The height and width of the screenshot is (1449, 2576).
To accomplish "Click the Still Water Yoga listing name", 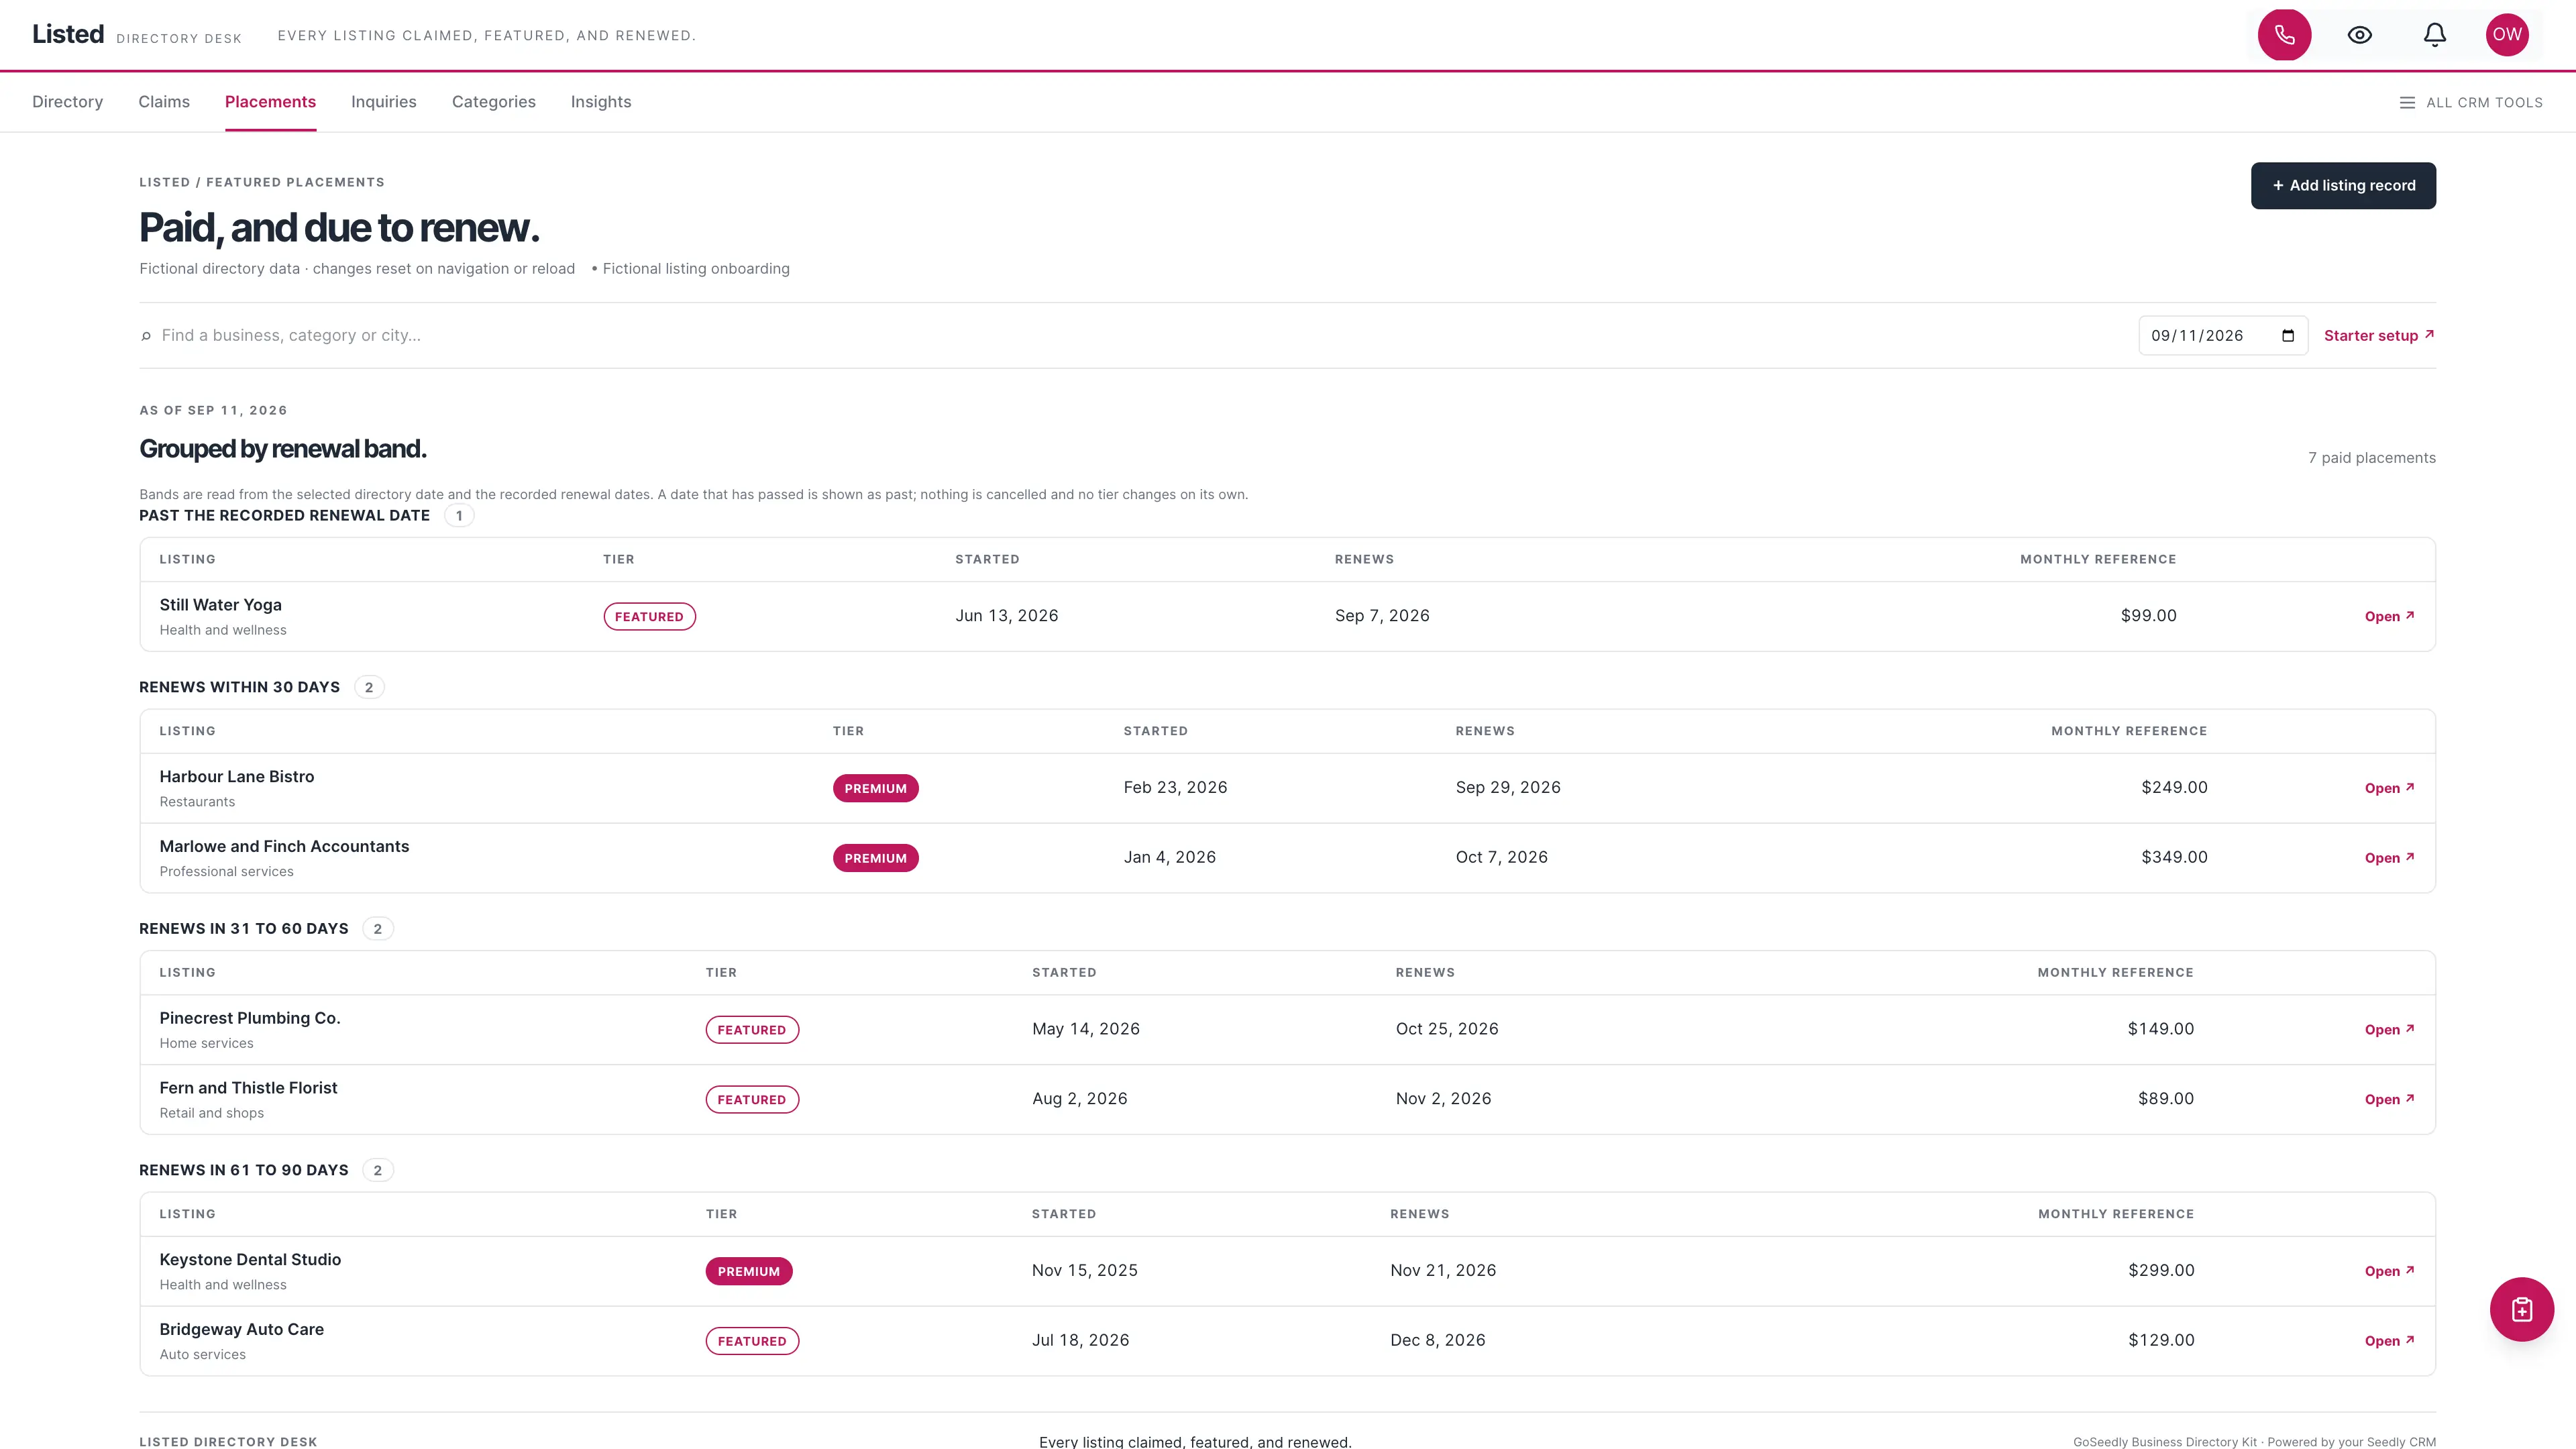I will point(220,605).
